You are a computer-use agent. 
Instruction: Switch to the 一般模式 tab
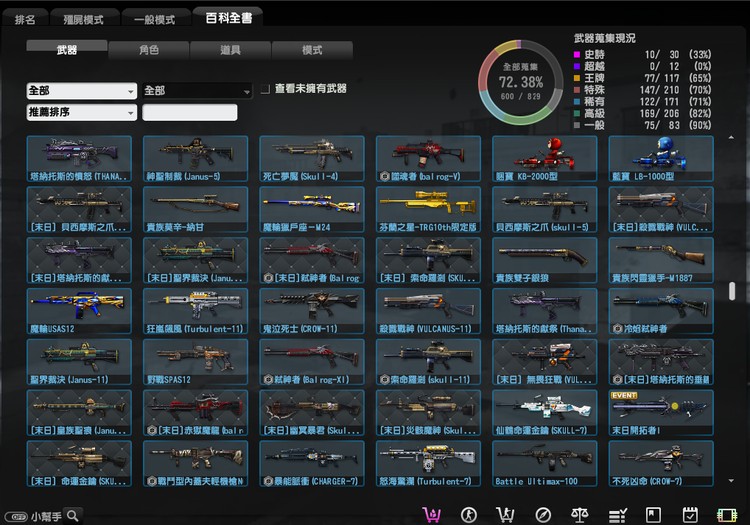click(154, 20)
